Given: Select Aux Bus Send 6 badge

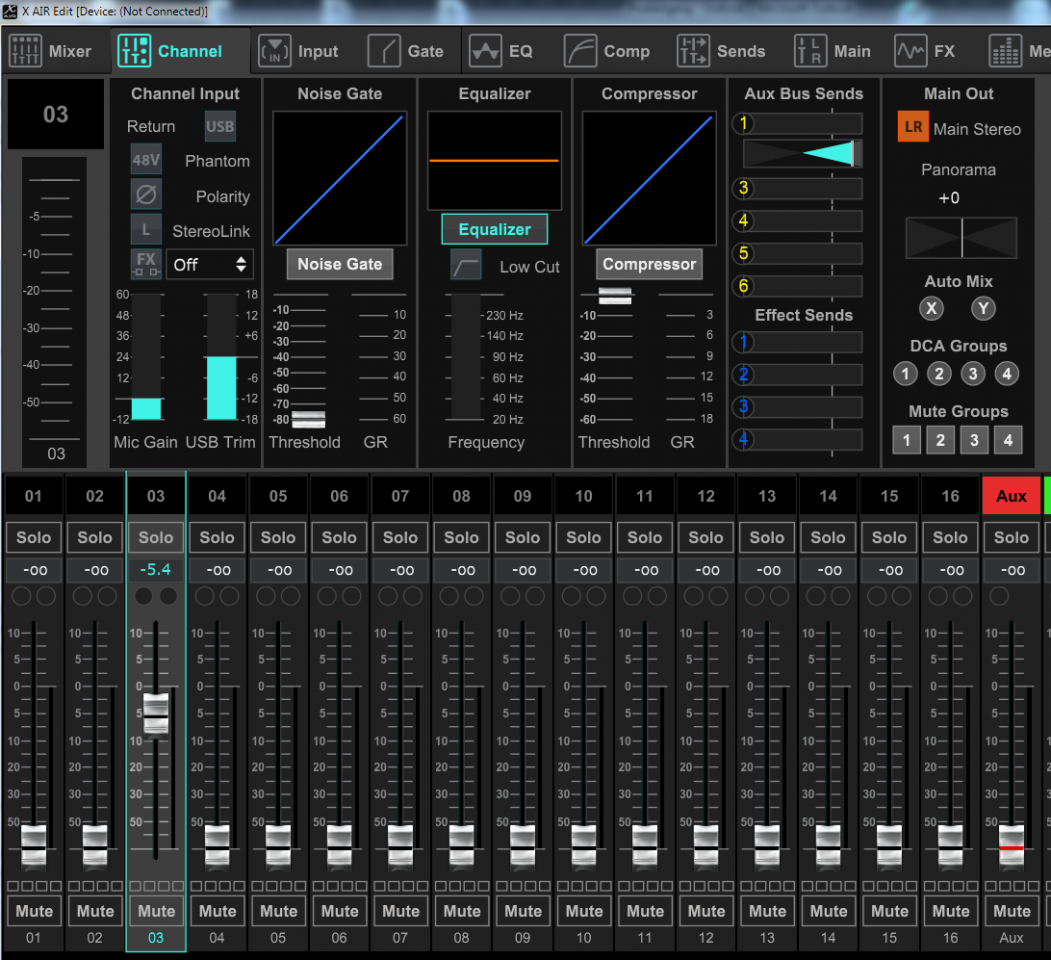Looking at the screenshot, I should pyautogui.click(x=743, y=286).
